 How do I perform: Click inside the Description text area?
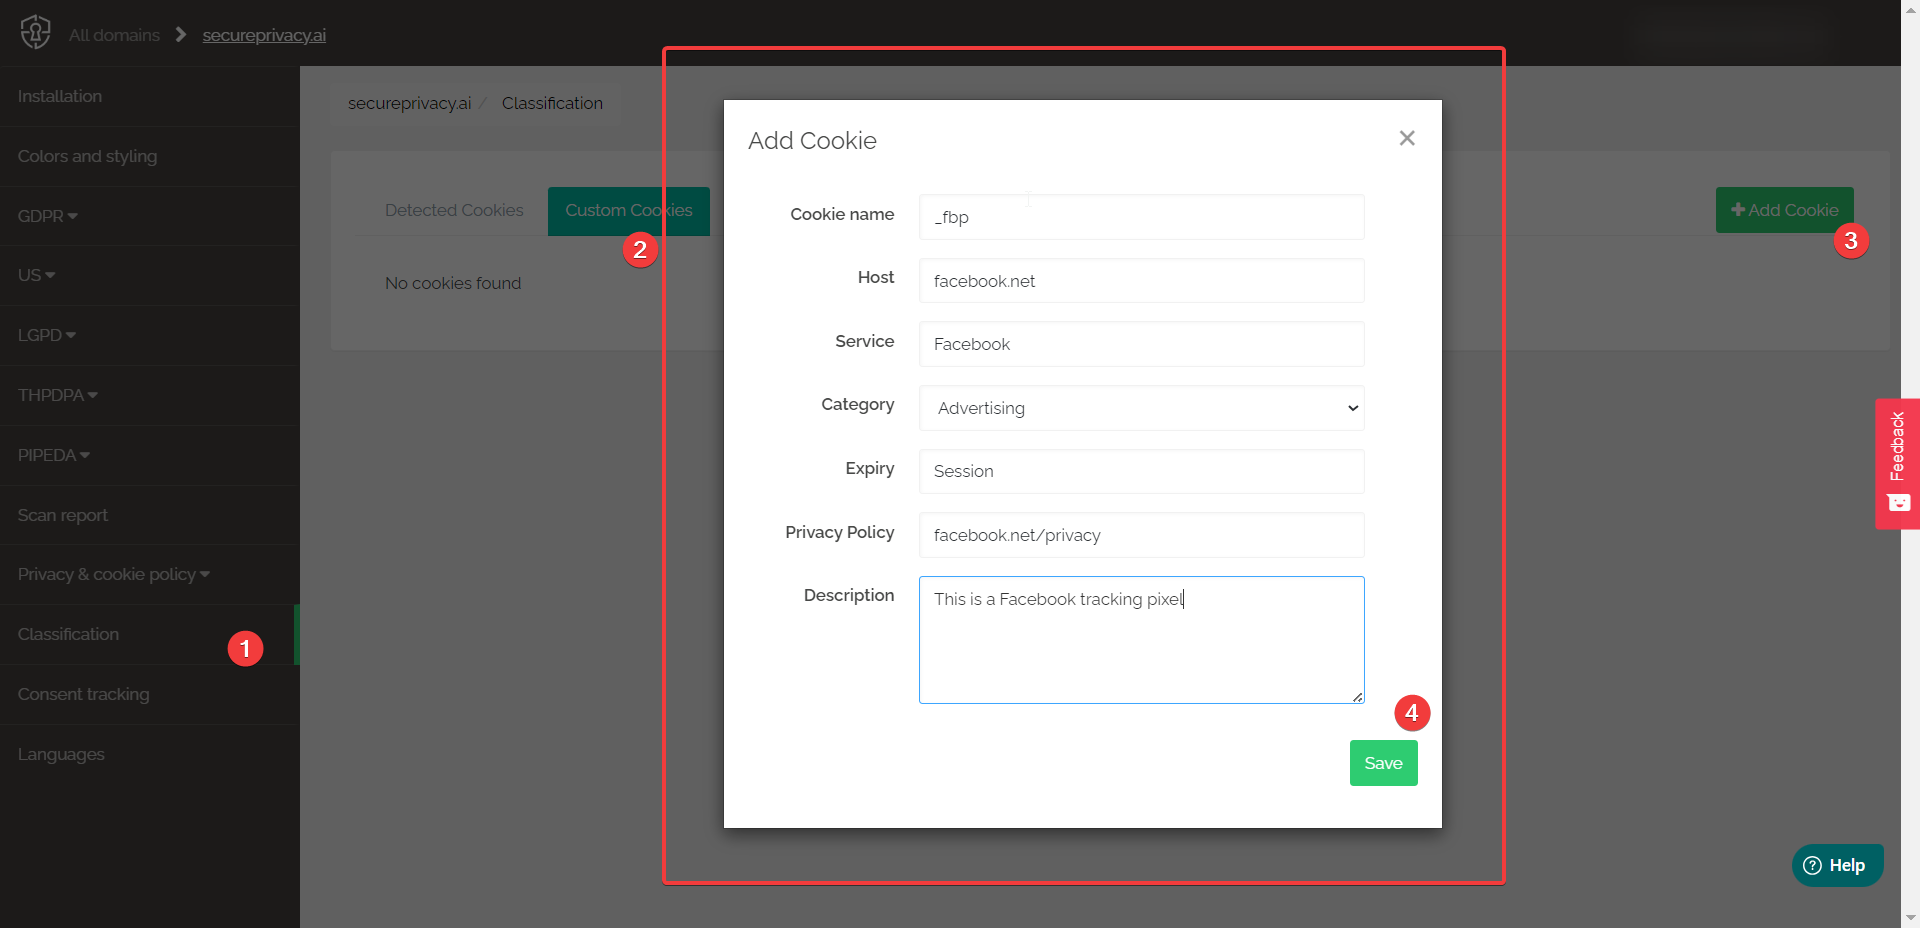coord(1141,639)
